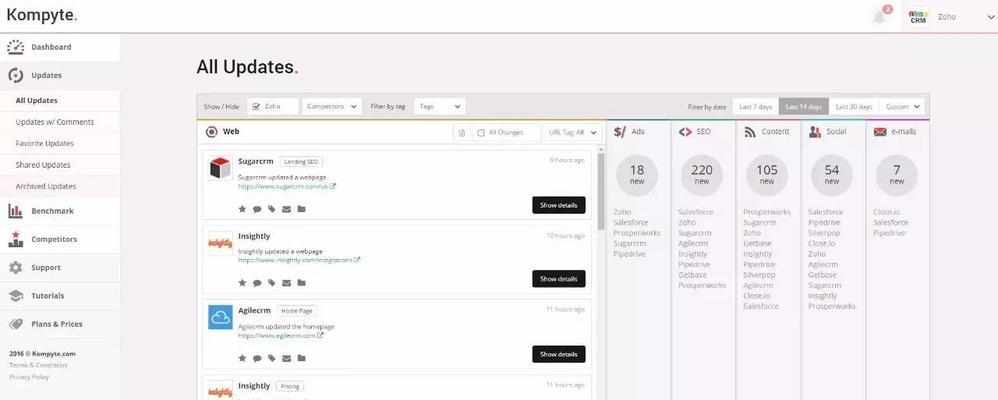Click the 7 new e-mails counter

(x=897, y=175)
